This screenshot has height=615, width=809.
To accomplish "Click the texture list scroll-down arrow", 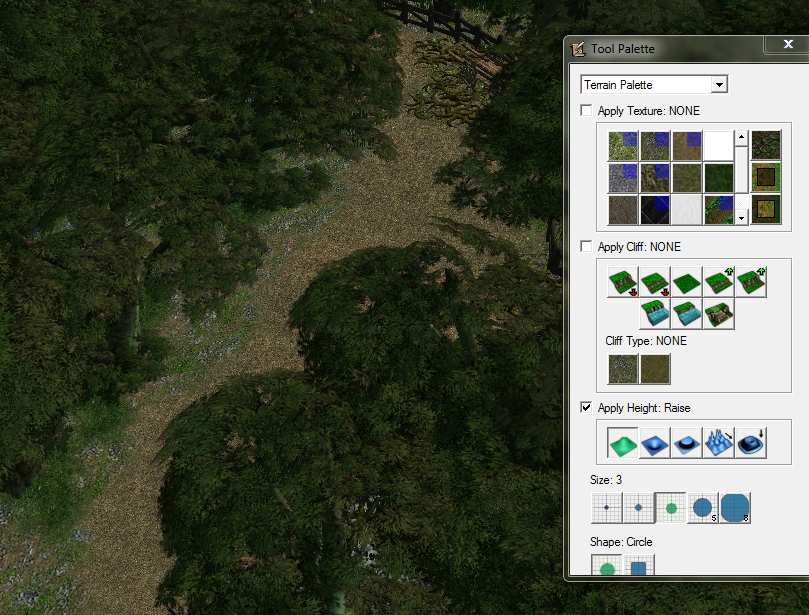I will tap(741, 218).
